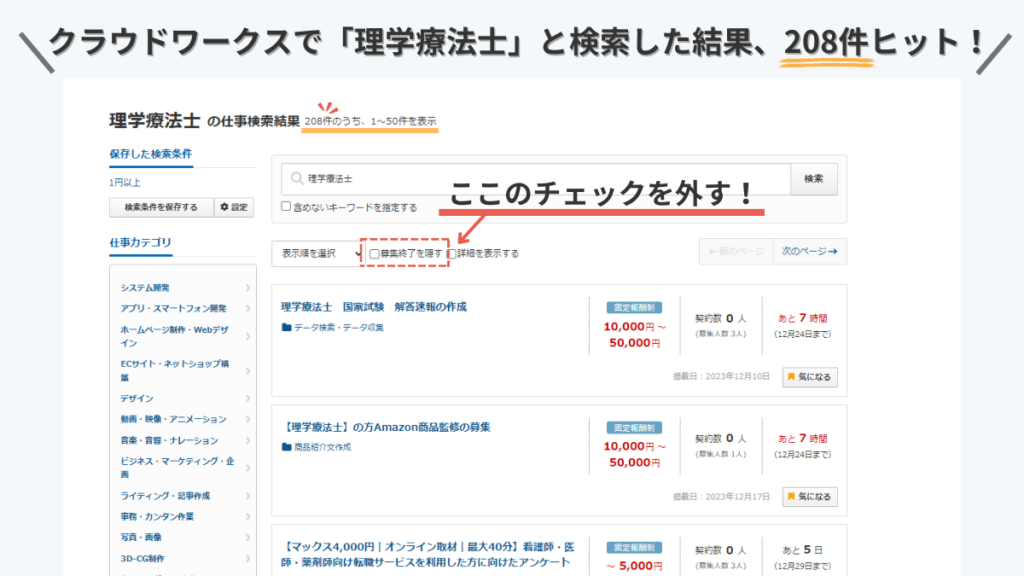
Task: Click the magnifier icon in search field
Action: 296,178
